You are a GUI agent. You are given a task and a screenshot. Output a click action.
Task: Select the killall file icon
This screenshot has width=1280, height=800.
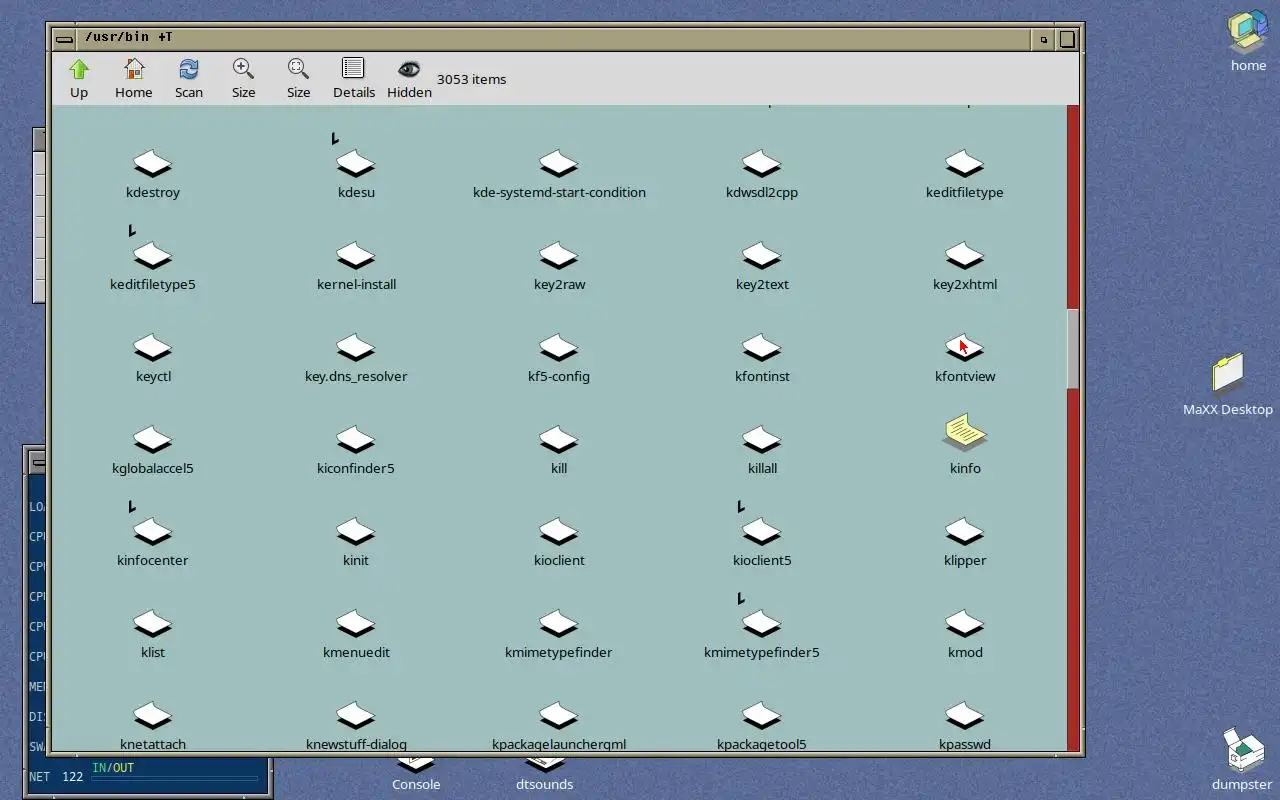(x=762, y=440)
